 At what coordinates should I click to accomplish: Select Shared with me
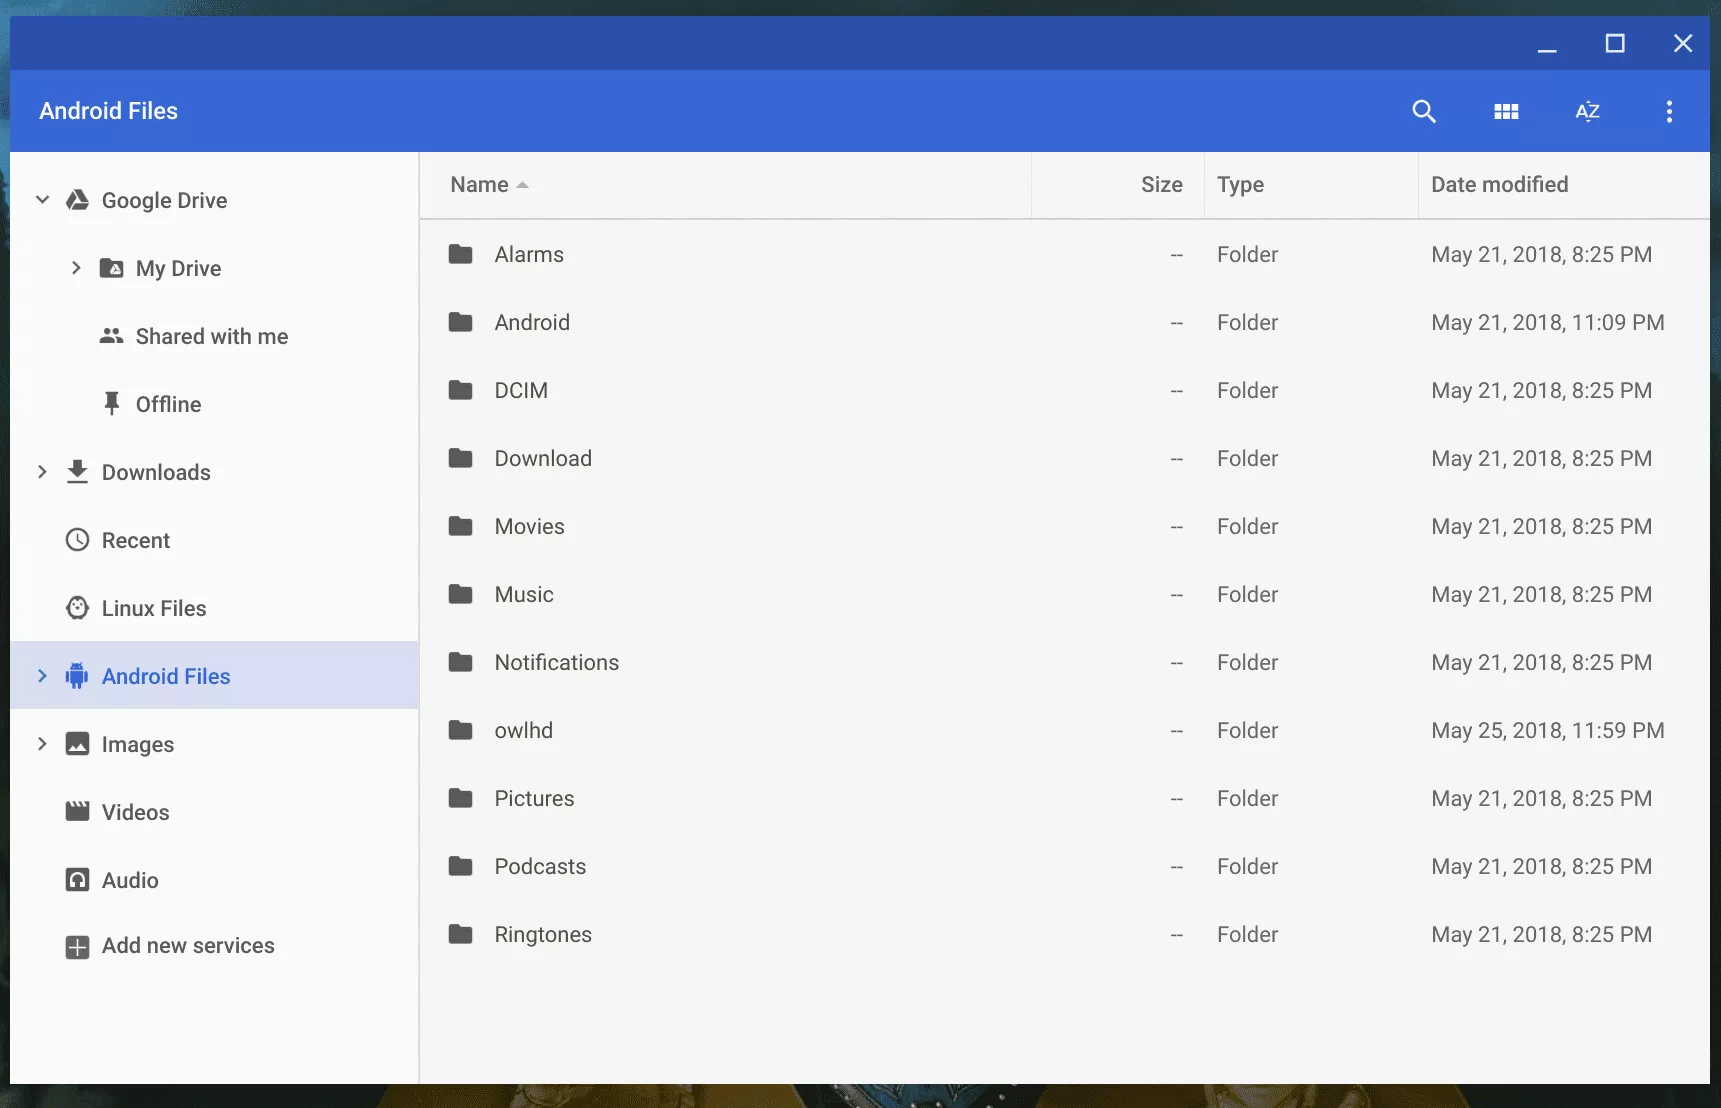[211, 337]
